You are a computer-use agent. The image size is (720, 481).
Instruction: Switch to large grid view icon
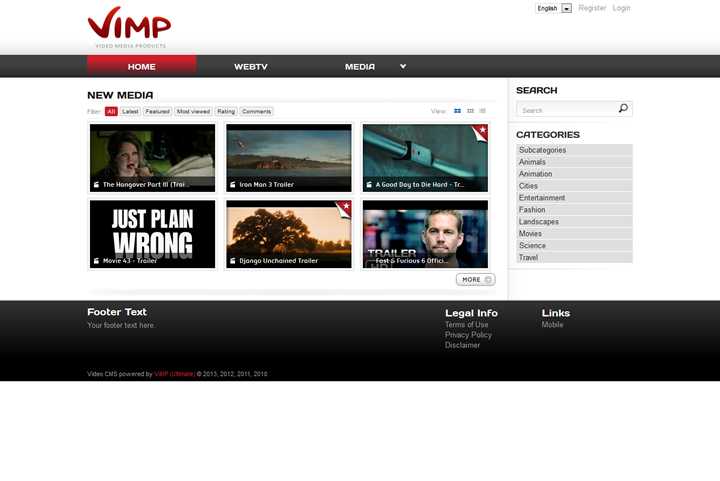(457, 111)
